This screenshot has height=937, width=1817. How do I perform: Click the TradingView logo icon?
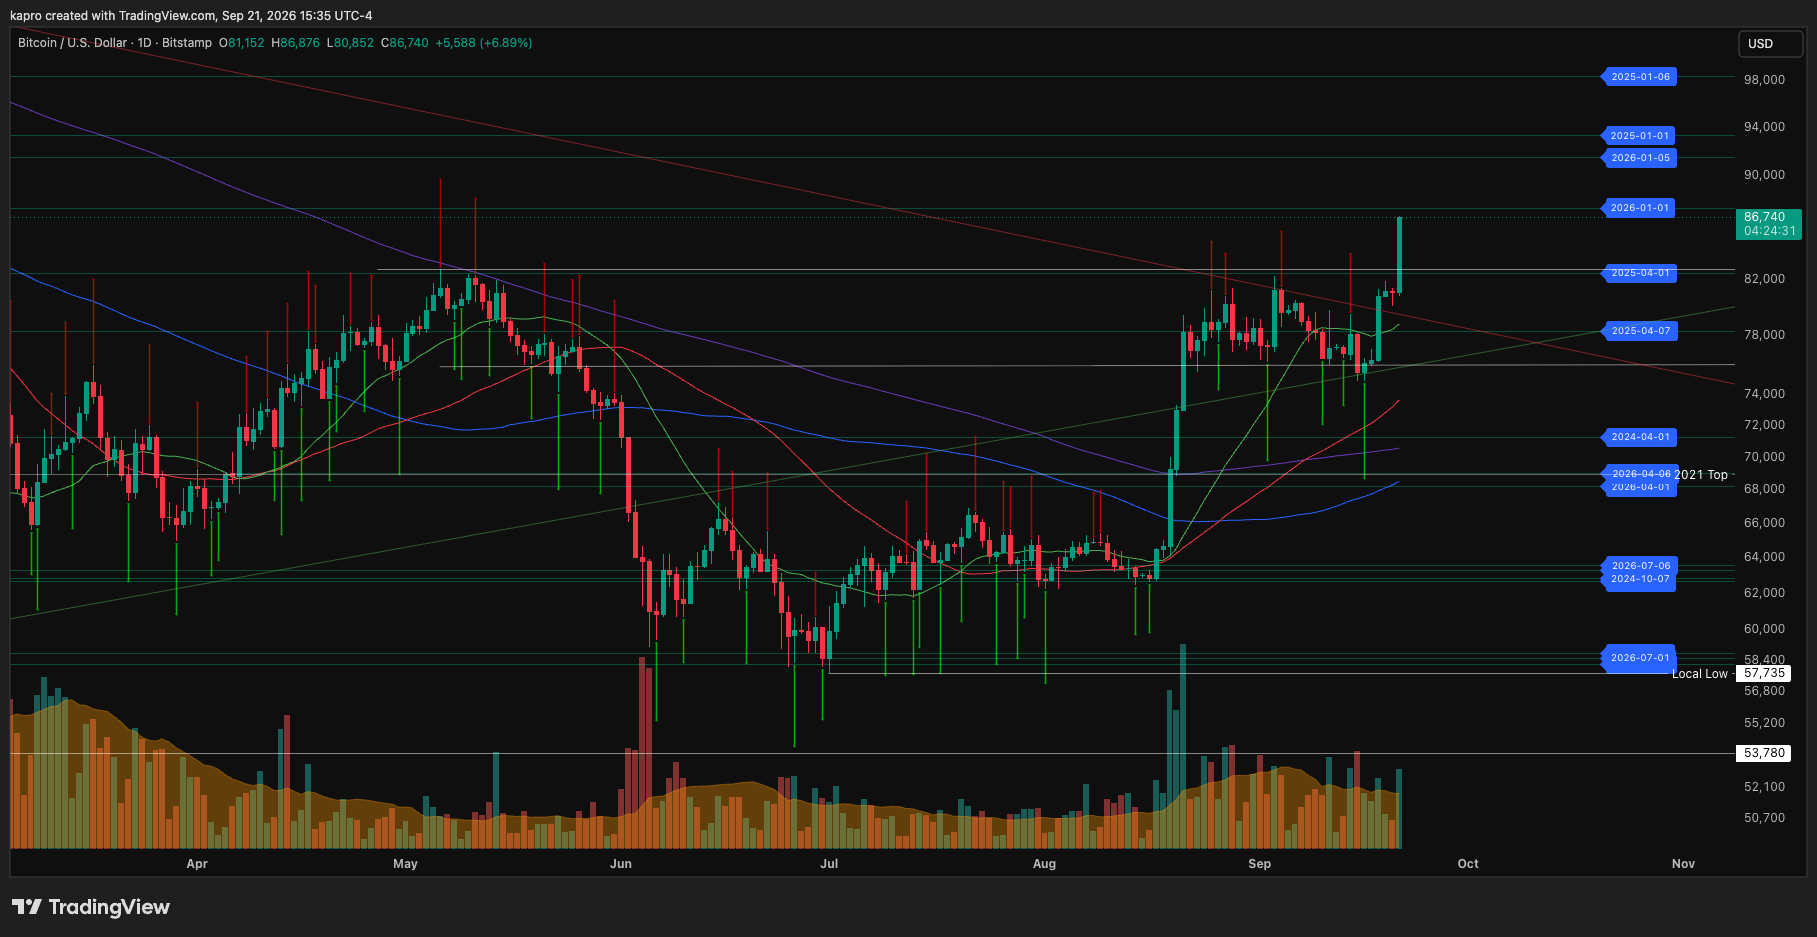[27, 907]
